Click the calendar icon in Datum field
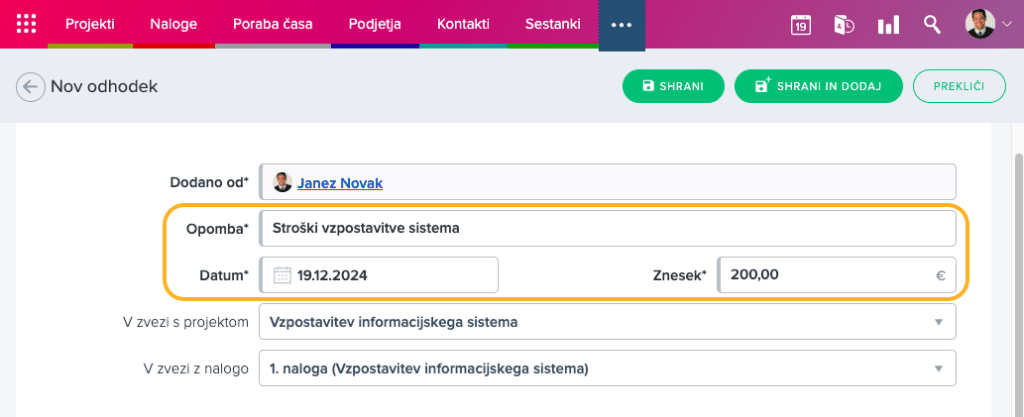 click(281, 275)
